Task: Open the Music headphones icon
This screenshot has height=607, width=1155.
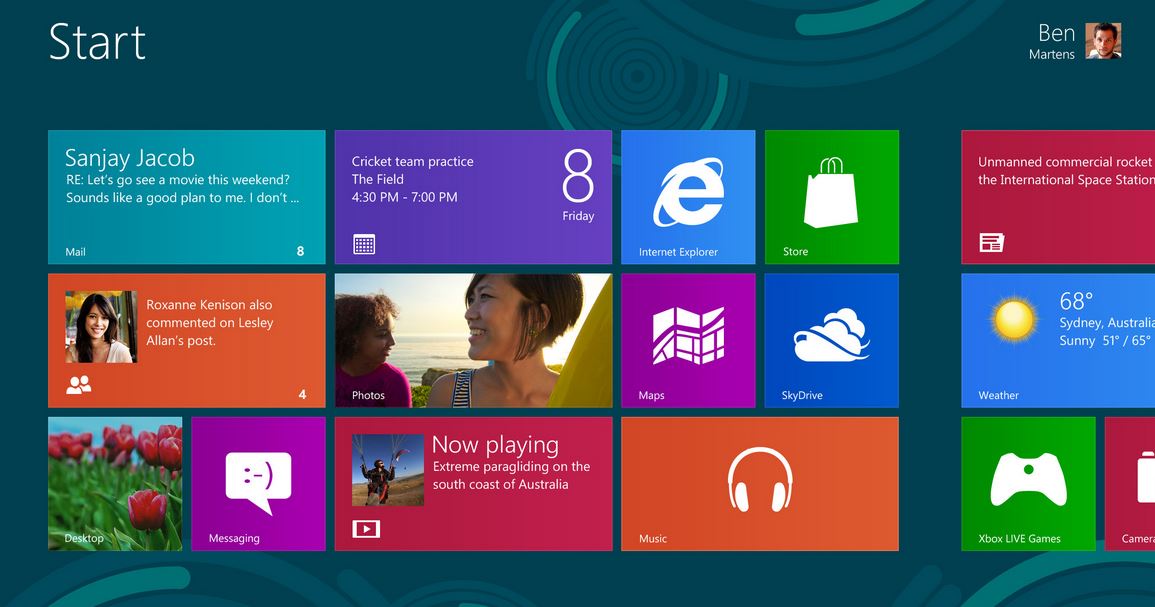Action: [x=760, y=479]
